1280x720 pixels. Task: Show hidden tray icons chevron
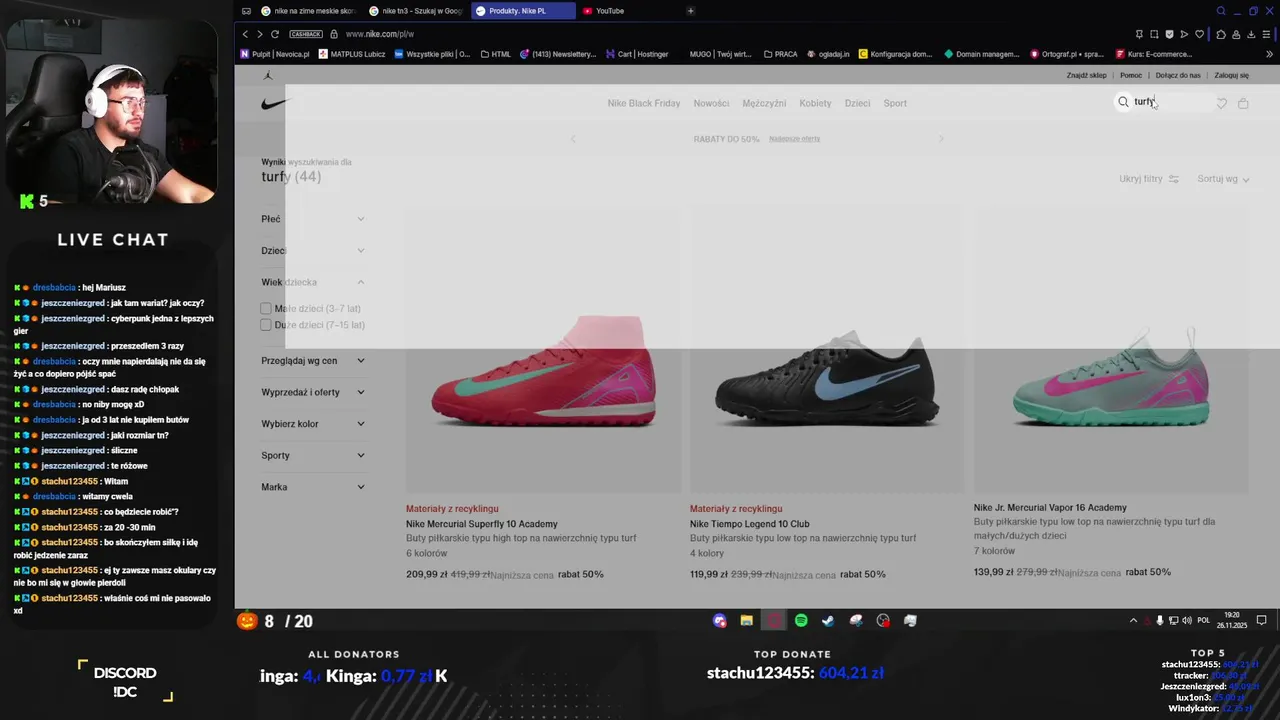(1133, 620)
